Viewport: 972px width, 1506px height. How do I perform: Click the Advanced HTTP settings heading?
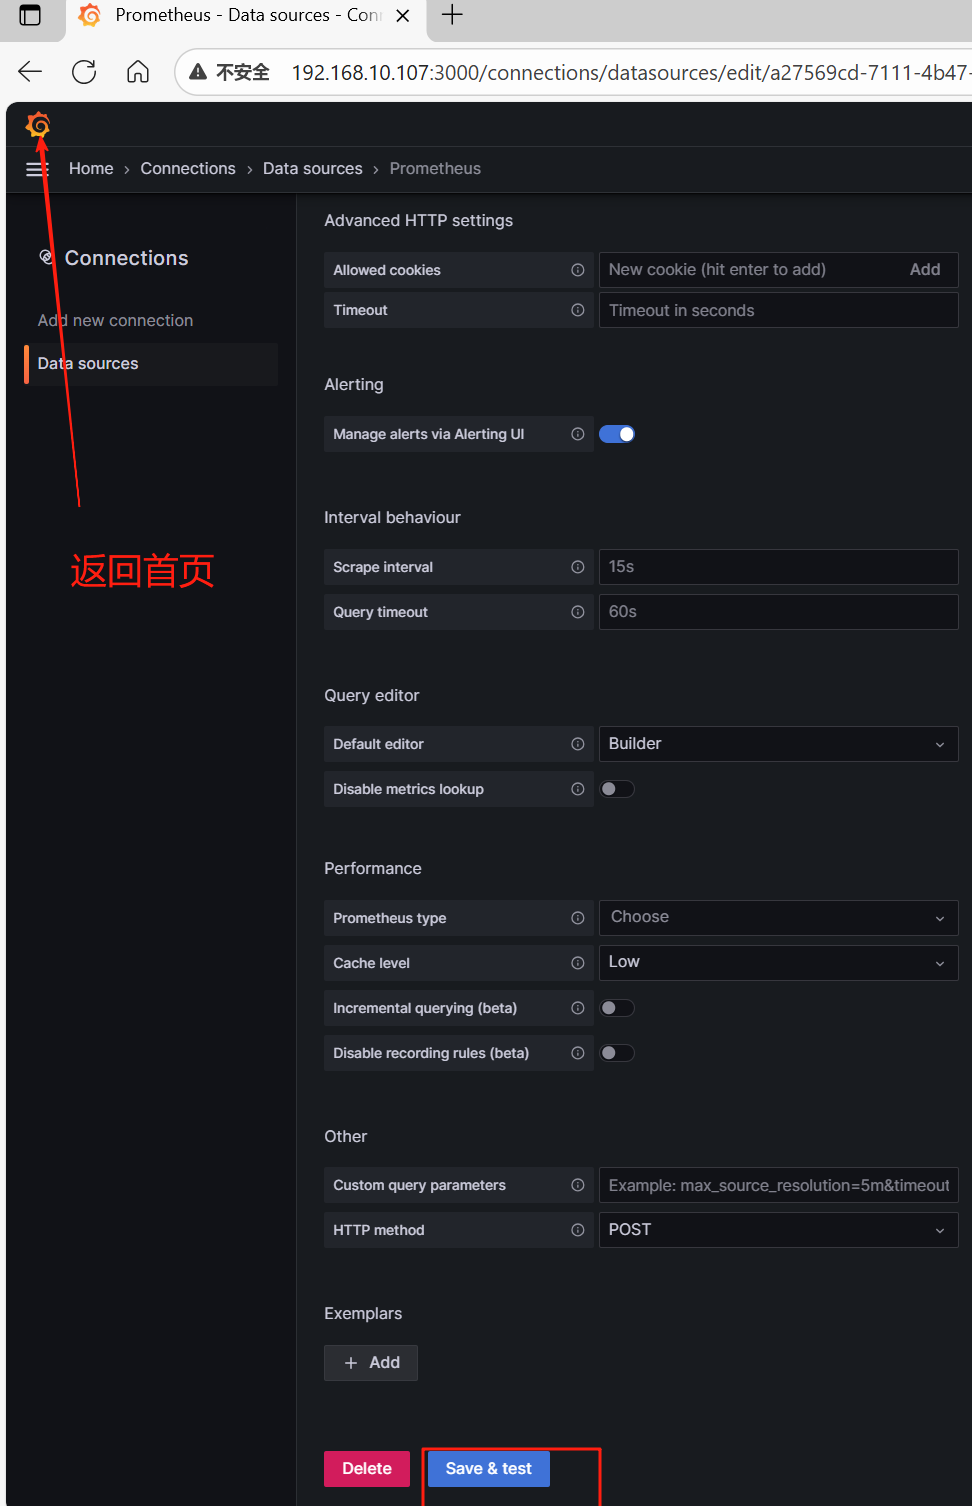tap(418, 221)
